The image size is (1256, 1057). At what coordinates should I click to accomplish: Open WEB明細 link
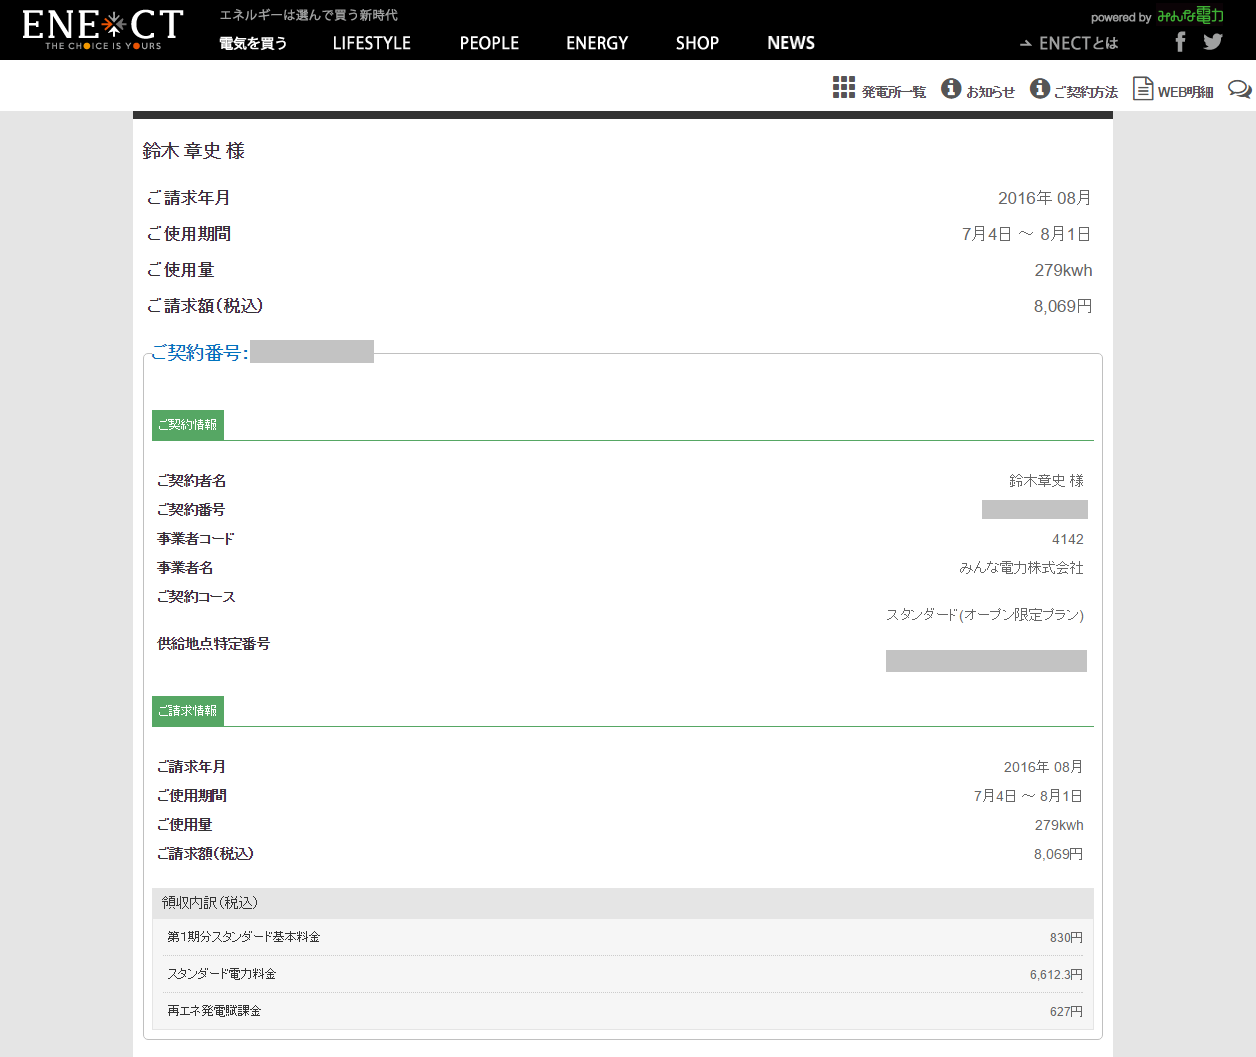pyautogui.click(x=1185, y=92)
